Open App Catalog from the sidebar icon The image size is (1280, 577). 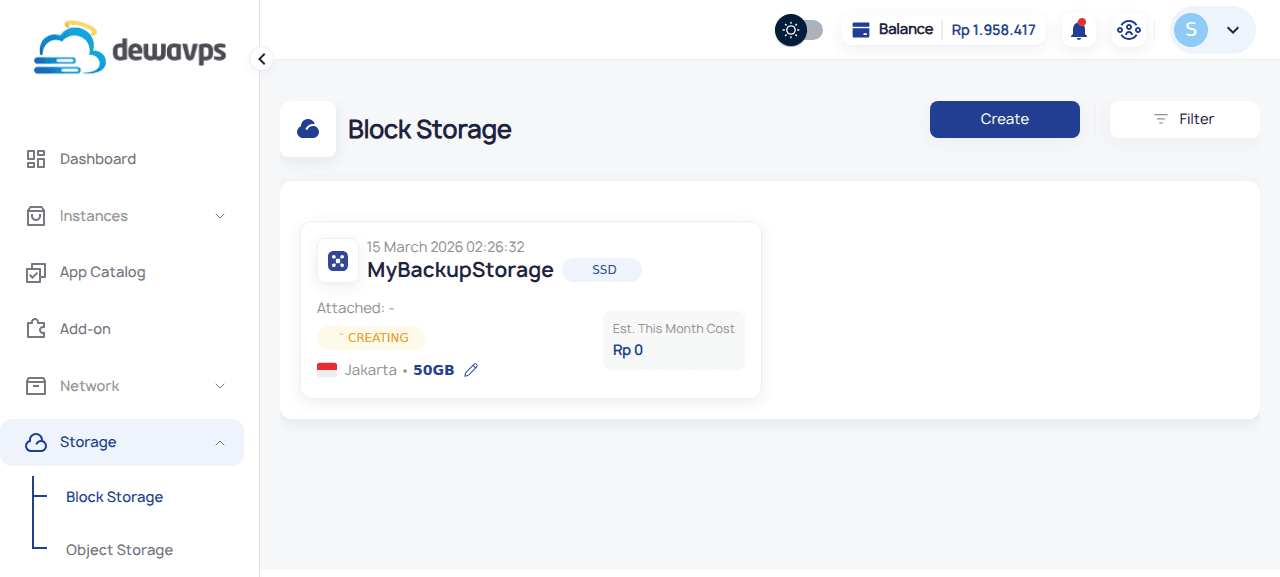36,272
